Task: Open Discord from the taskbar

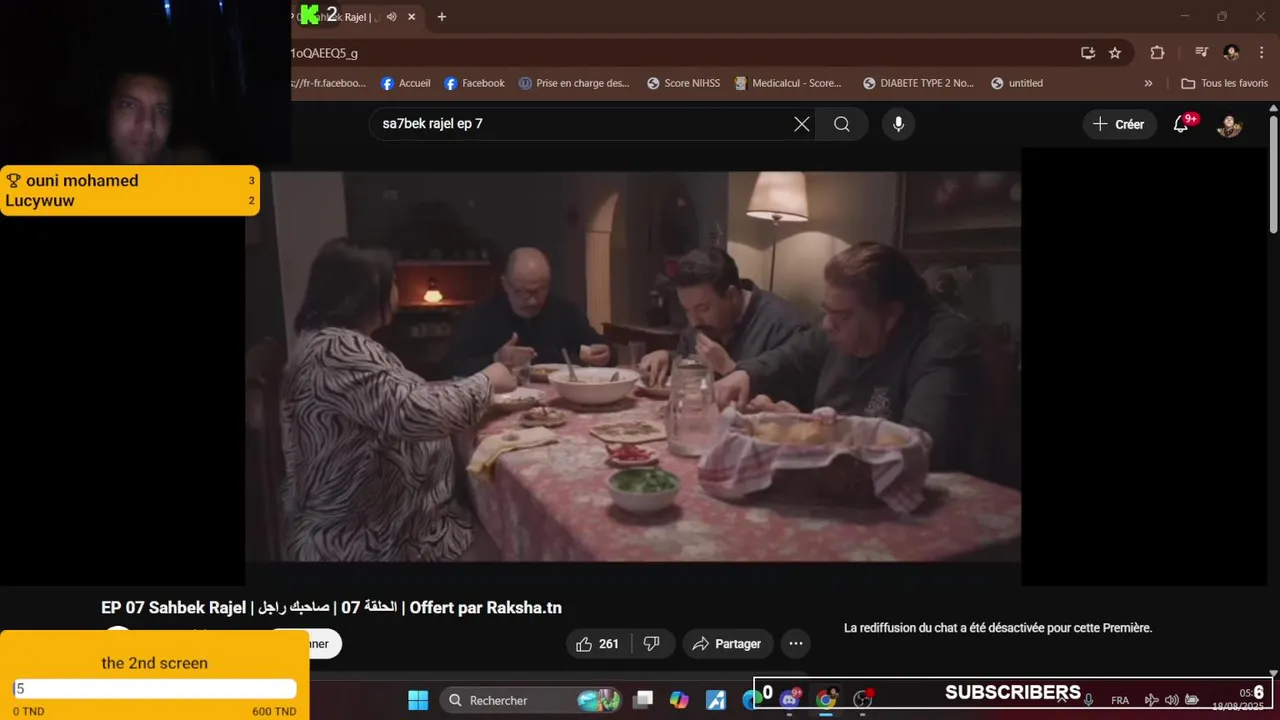Action: 789,700
